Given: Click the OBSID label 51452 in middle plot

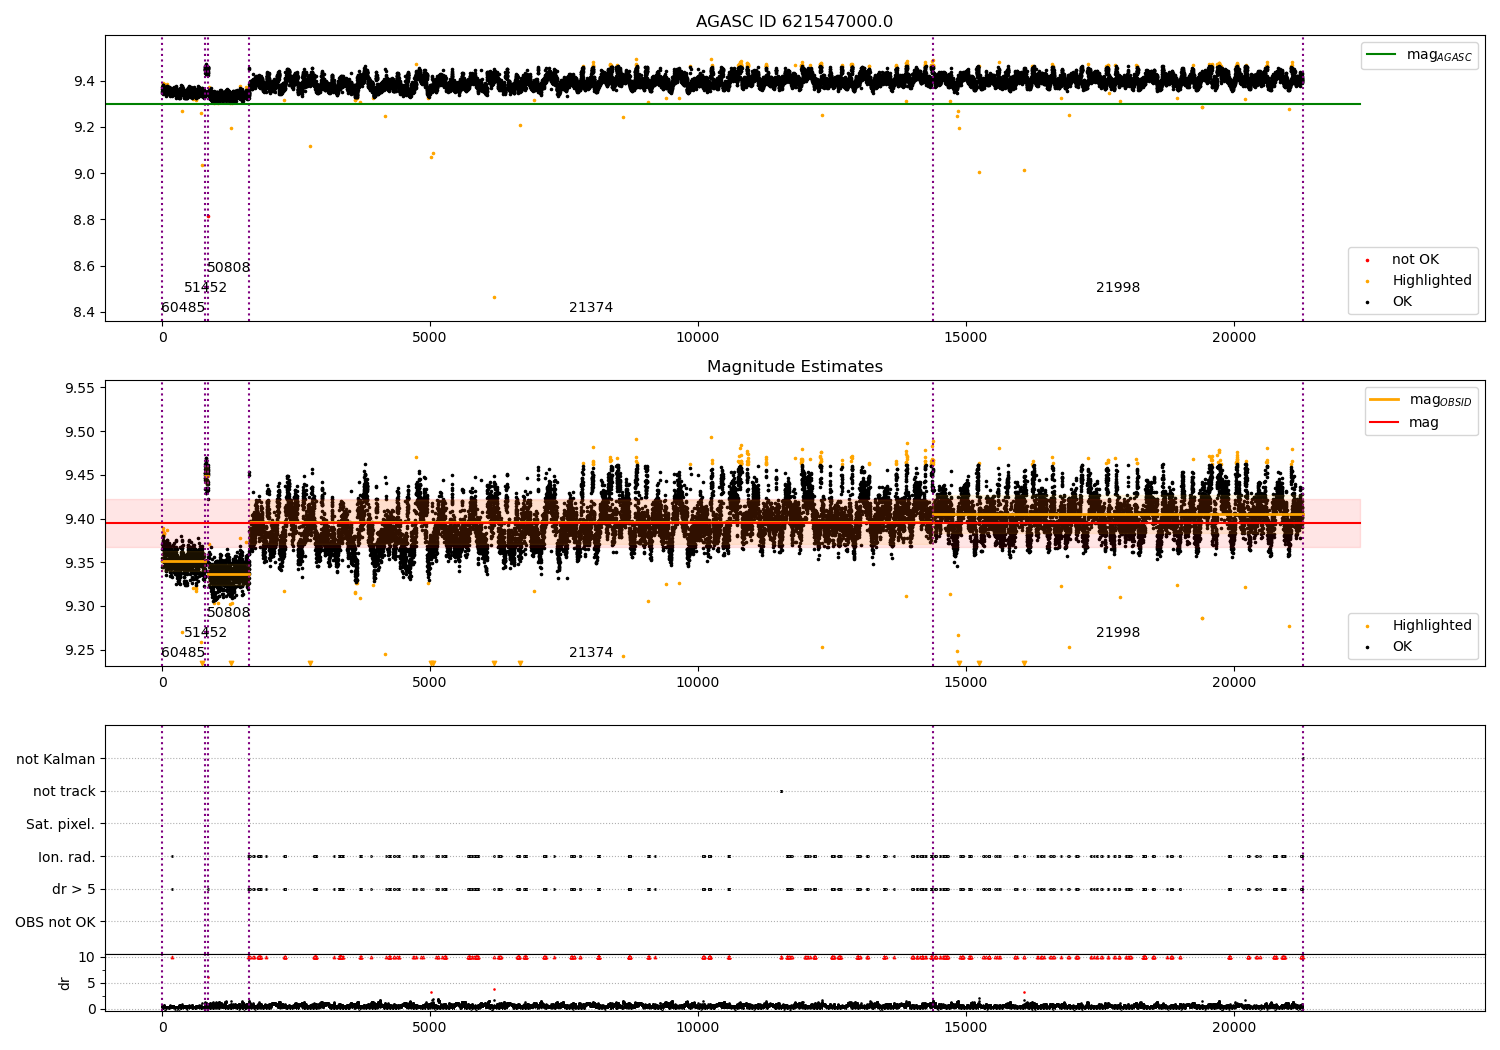Looking at the screenshot, I should point(205,633).
